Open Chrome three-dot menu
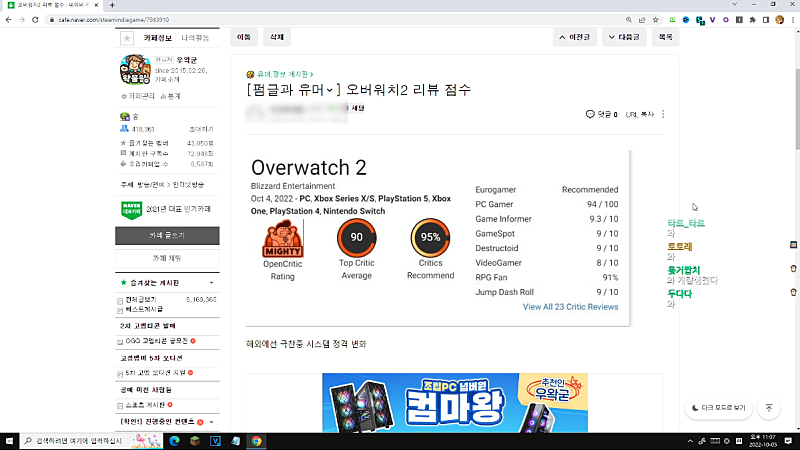This screenshot has width=800, height=450. tap(793, 20)
